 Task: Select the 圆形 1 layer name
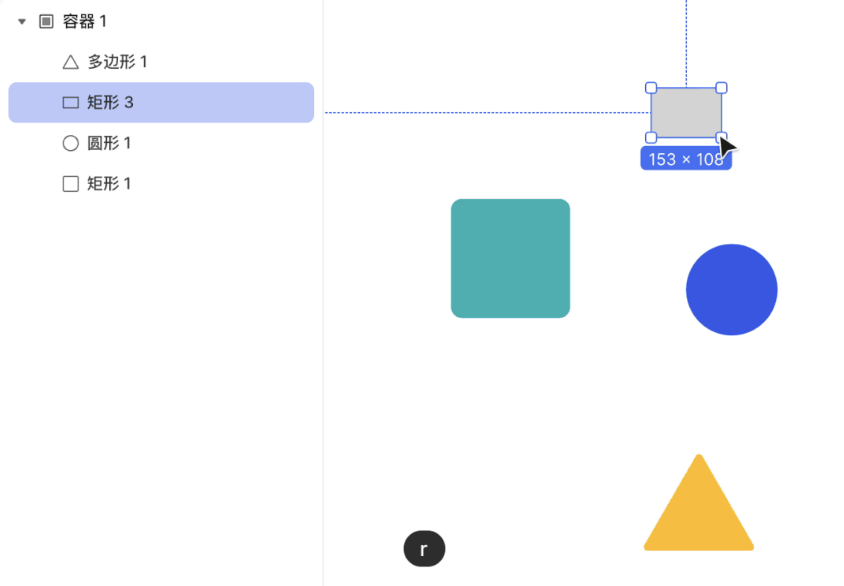click(109, 143)
